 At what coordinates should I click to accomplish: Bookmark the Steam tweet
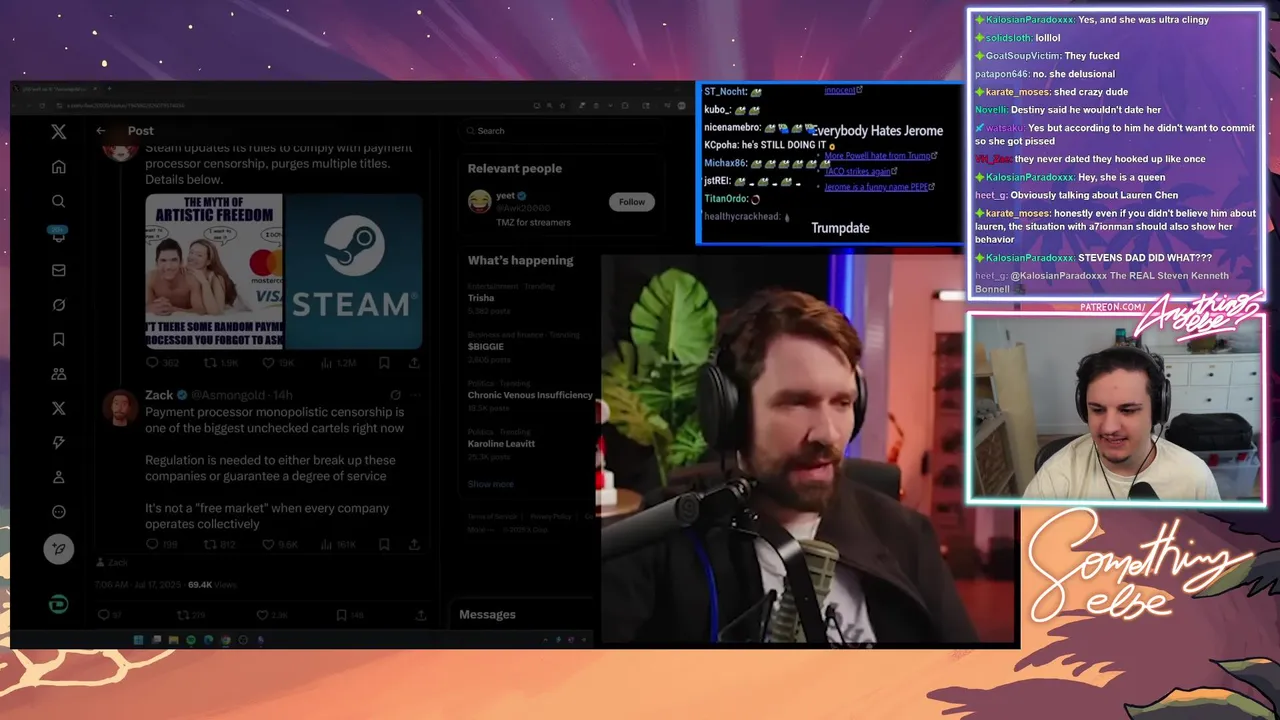pyautogui.click(x=384, y=363)
